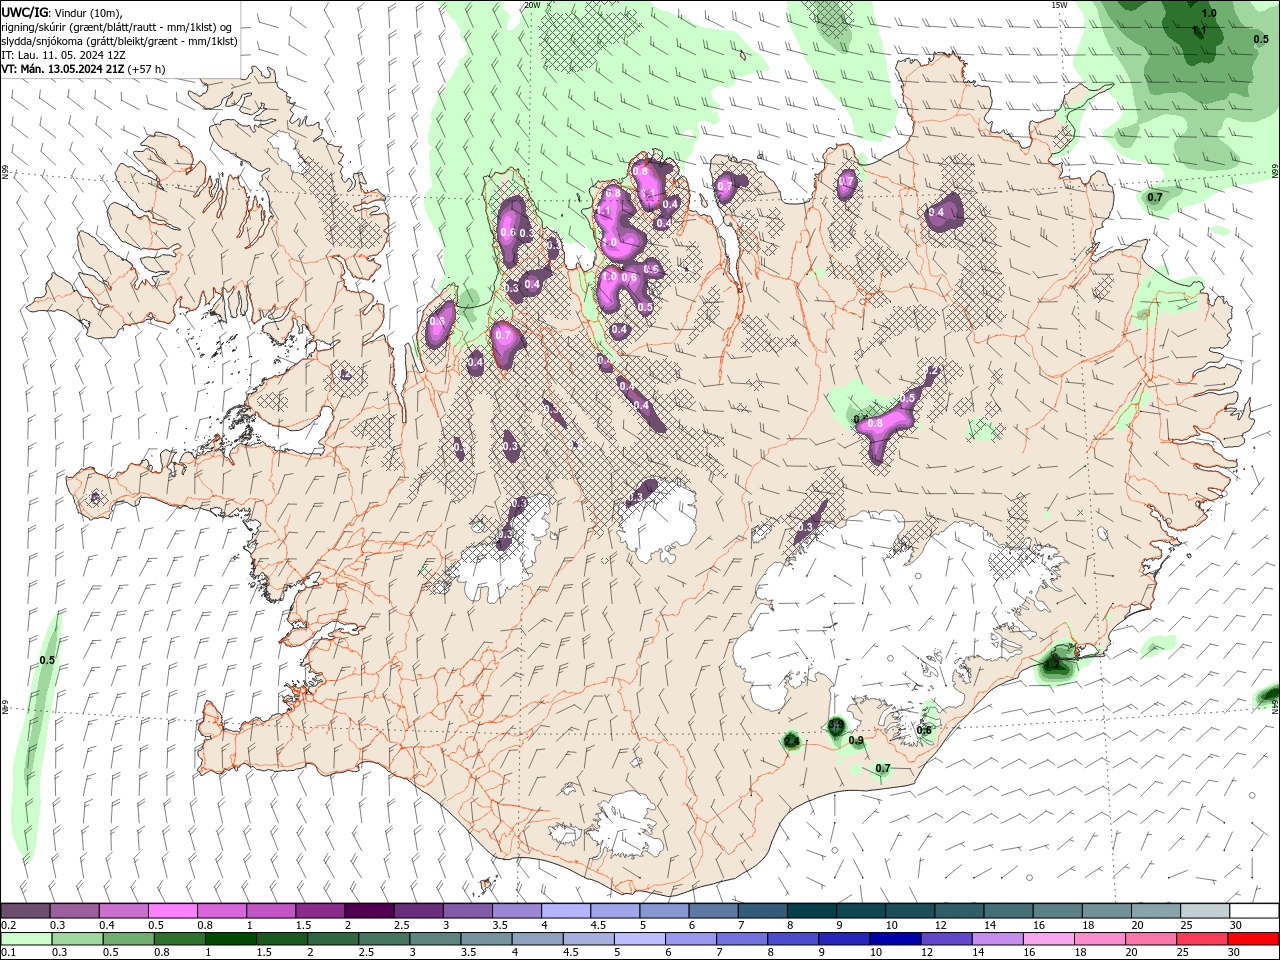Pick the 0.8 medium green swatch, lower legend row
The height and width of the screenshot is (960, 1280).
point(179,939)
